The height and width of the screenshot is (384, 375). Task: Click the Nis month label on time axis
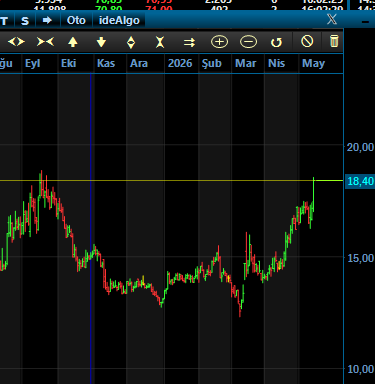pos(276,63)
